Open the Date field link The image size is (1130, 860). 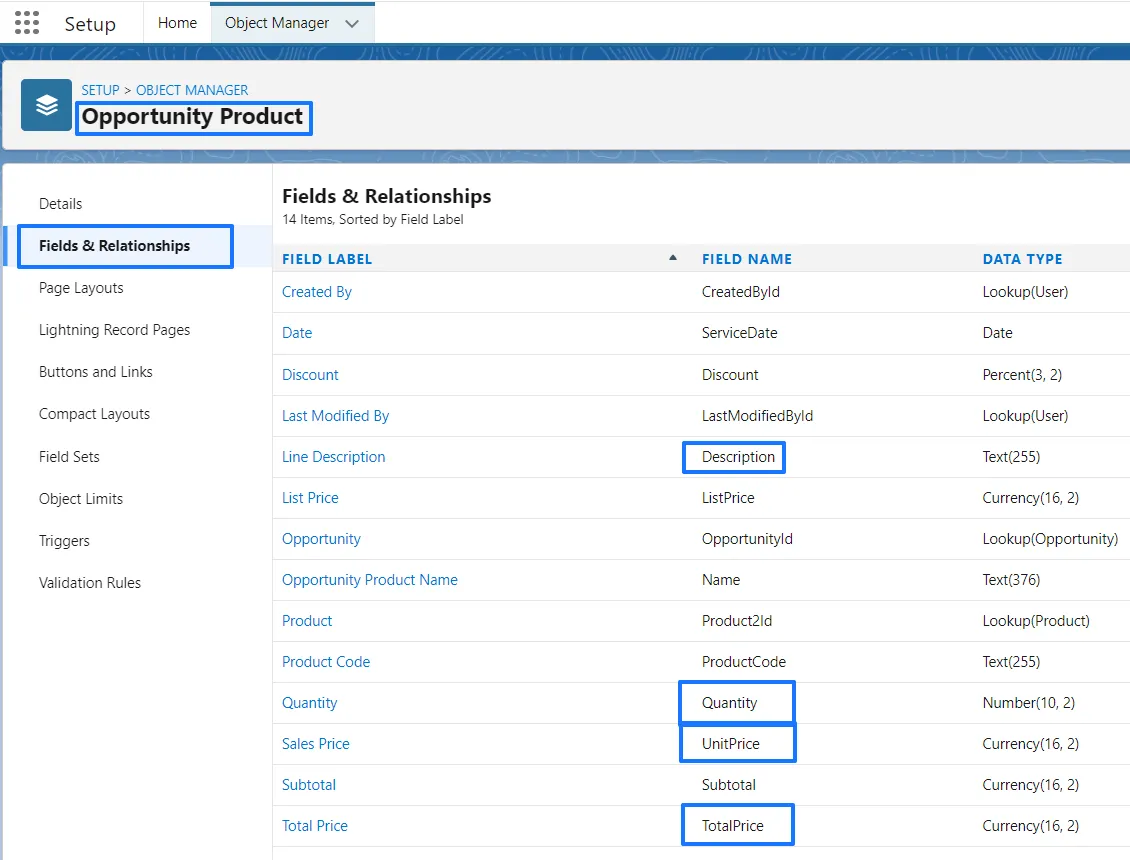(x=297, y=333)
